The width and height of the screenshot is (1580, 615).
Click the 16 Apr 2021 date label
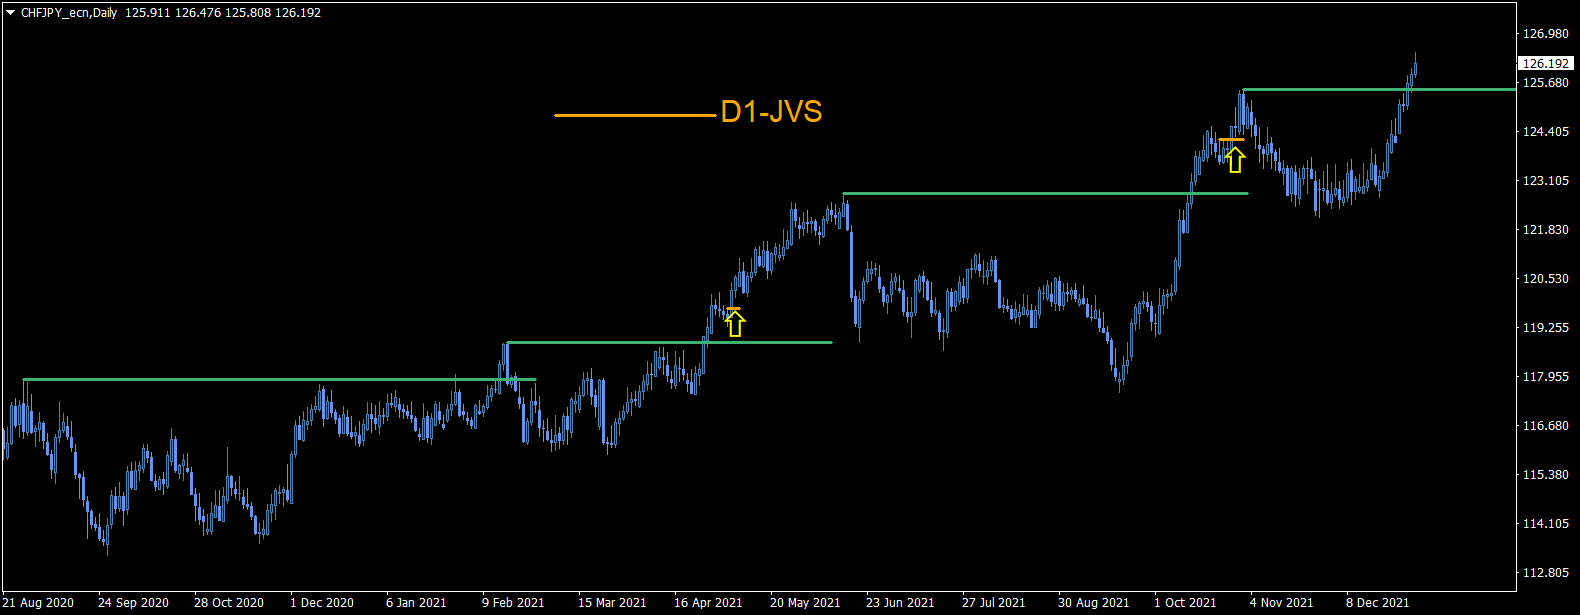(708, 603)
